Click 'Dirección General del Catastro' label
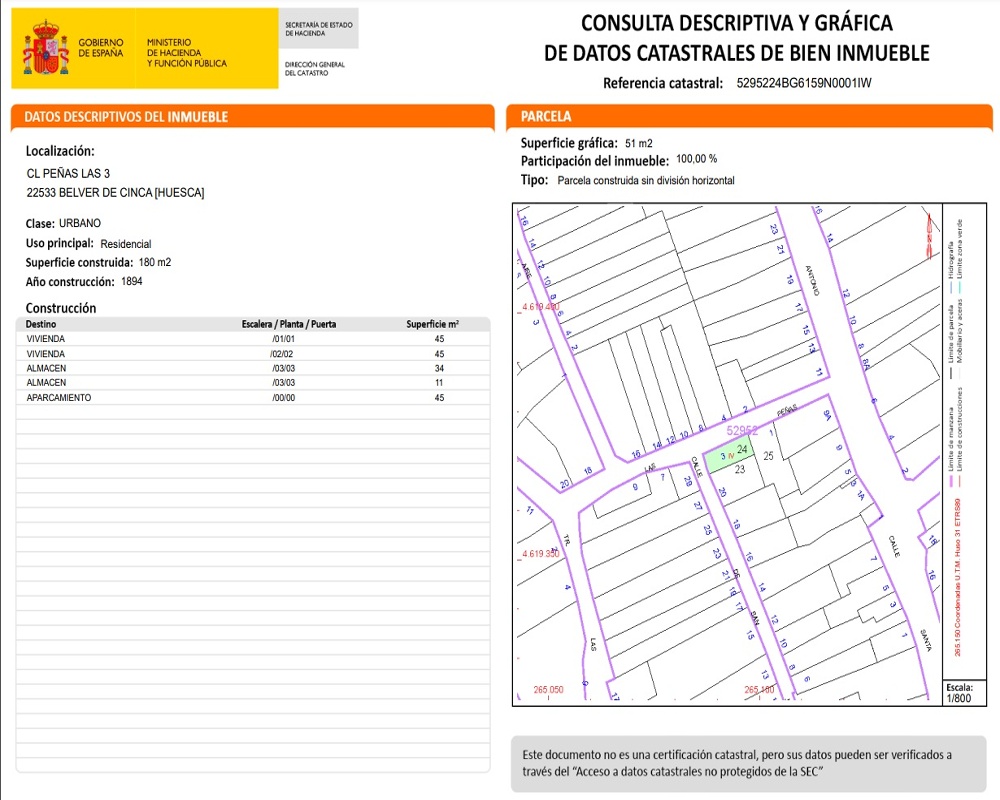1000x800 pixels. [x=314, y=68]
